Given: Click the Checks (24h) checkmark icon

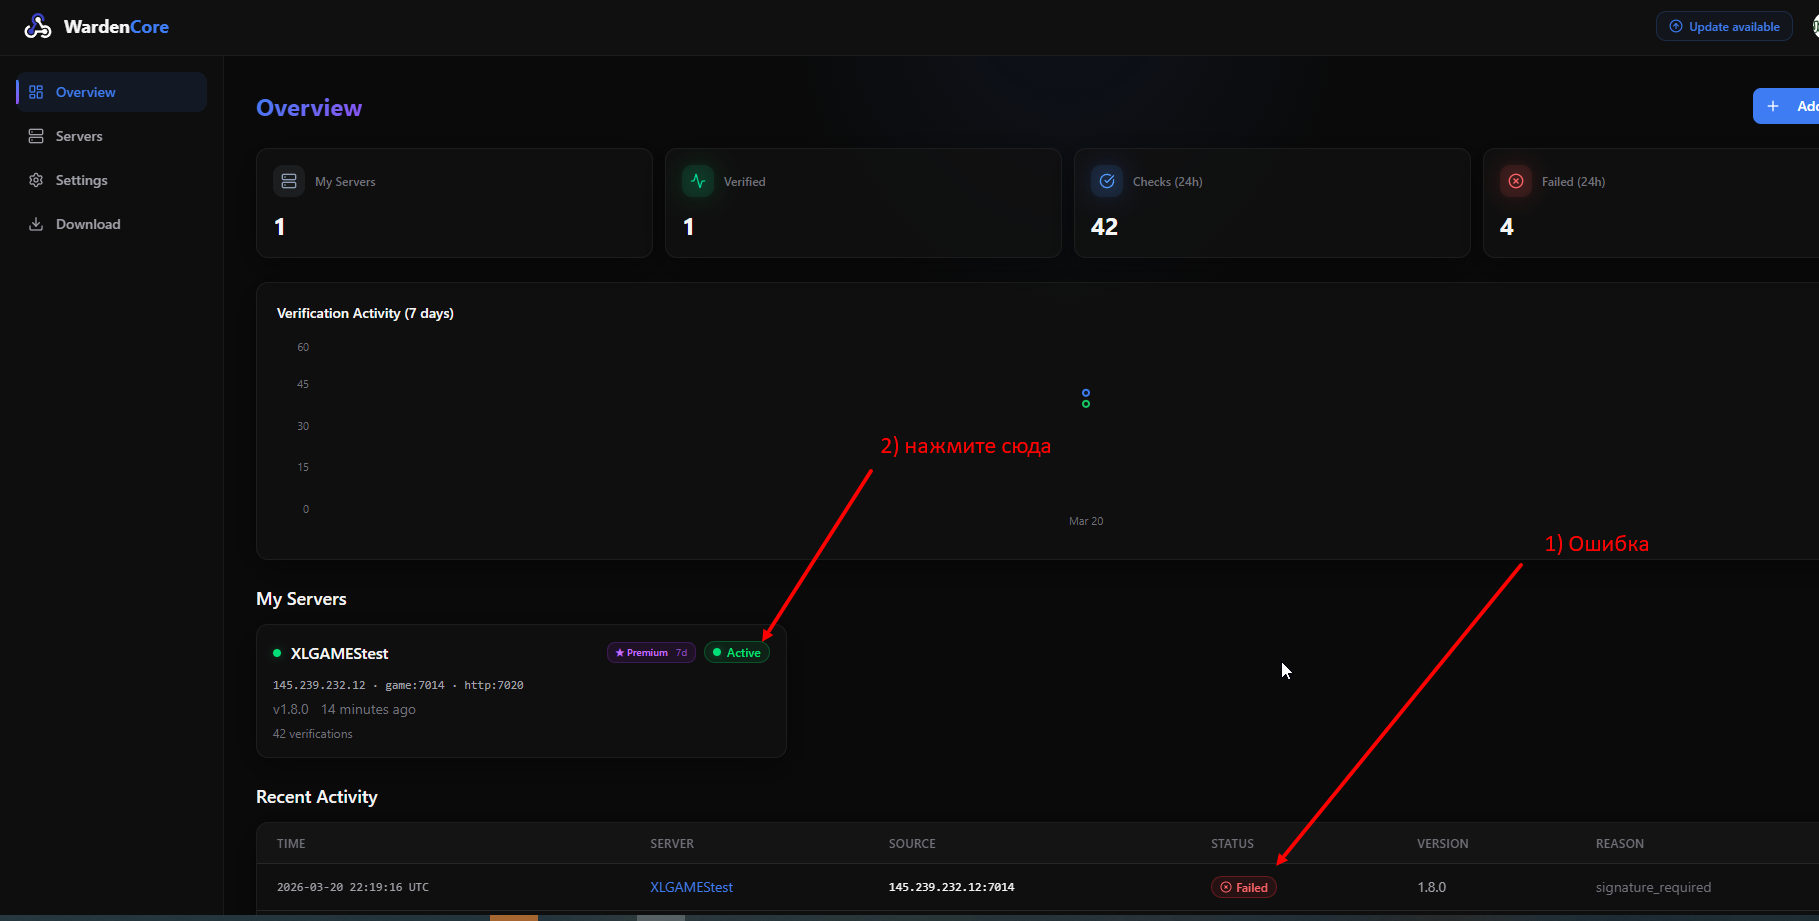Looking at the screenshot, I should (1107, 181).
